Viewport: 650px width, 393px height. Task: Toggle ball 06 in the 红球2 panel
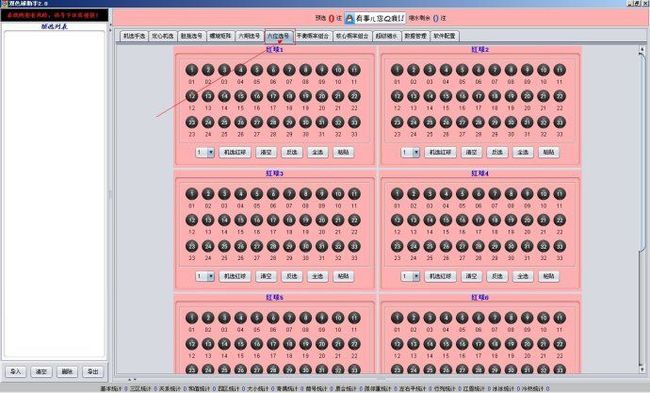point(478,70)
